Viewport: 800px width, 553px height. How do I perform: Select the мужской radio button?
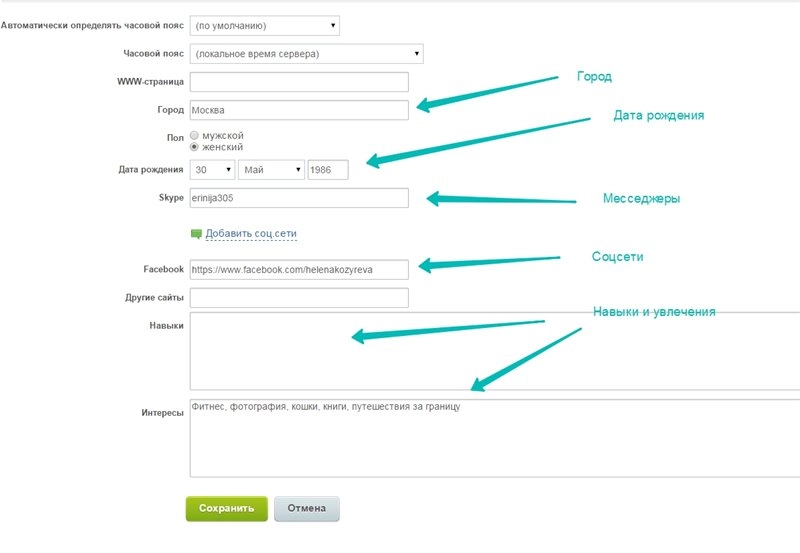tap(195, 135)
